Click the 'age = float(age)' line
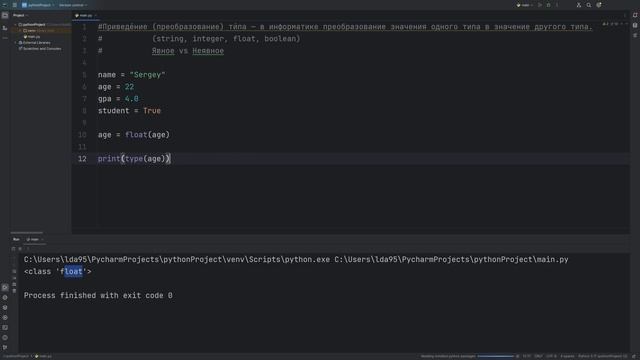 133,135
